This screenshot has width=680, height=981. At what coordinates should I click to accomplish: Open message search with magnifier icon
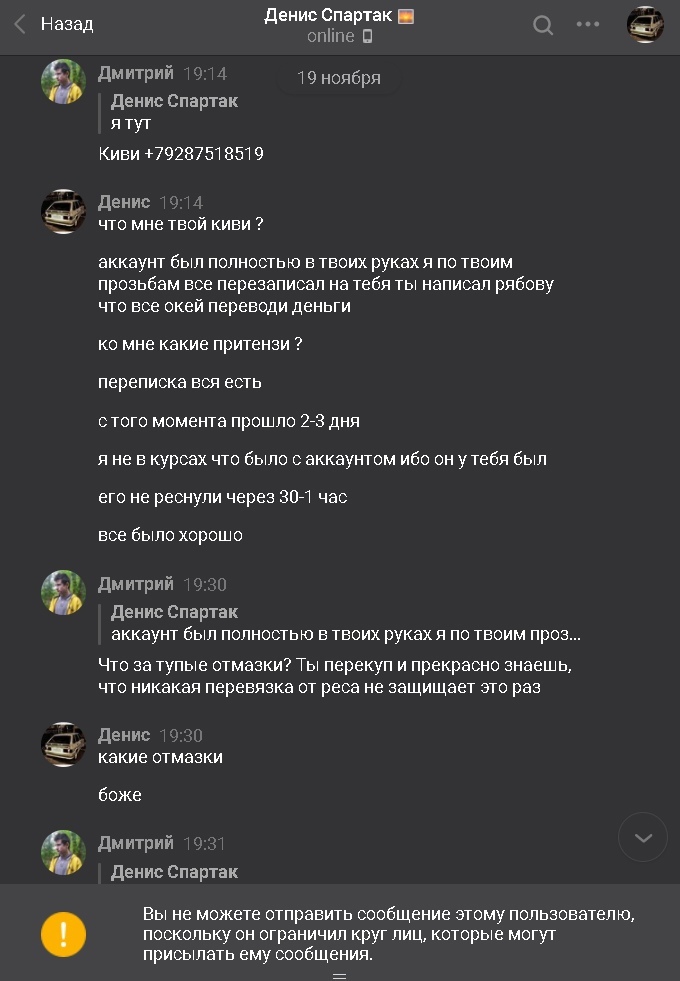point(543,25)
